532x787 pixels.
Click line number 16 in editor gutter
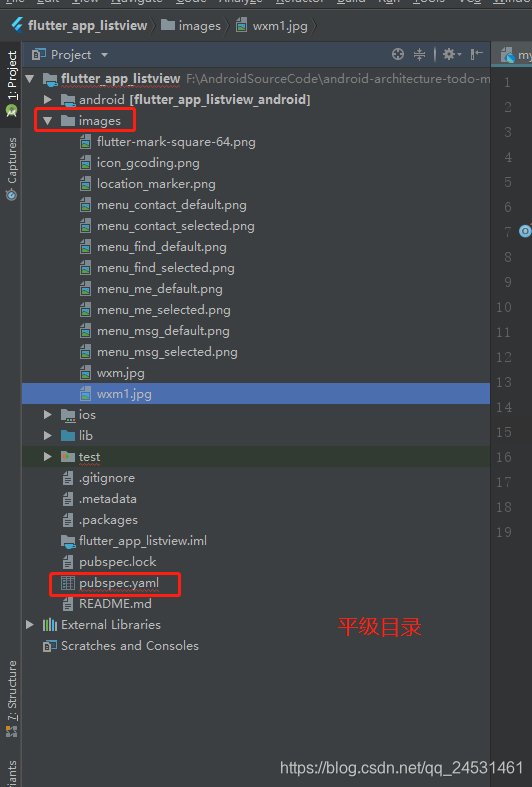pyautogui.click(x=504, y=457)
